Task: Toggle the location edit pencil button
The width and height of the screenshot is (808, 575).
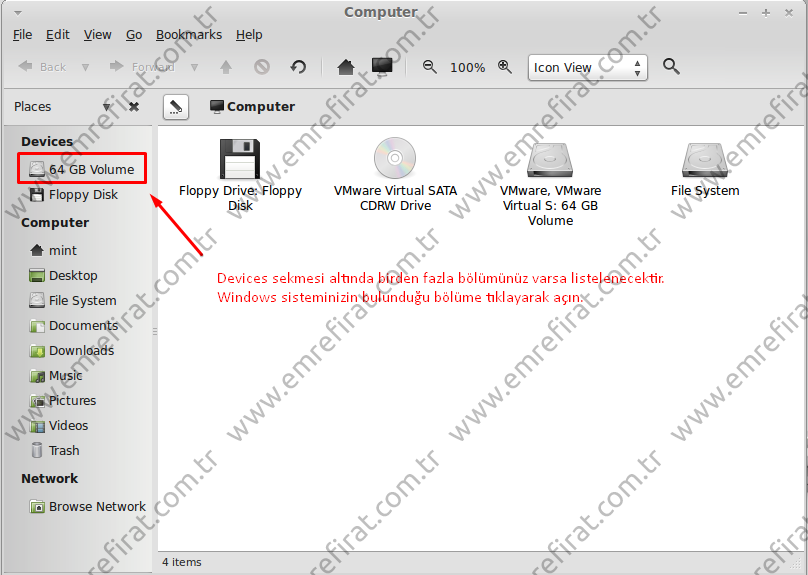Action: point(175,106)
